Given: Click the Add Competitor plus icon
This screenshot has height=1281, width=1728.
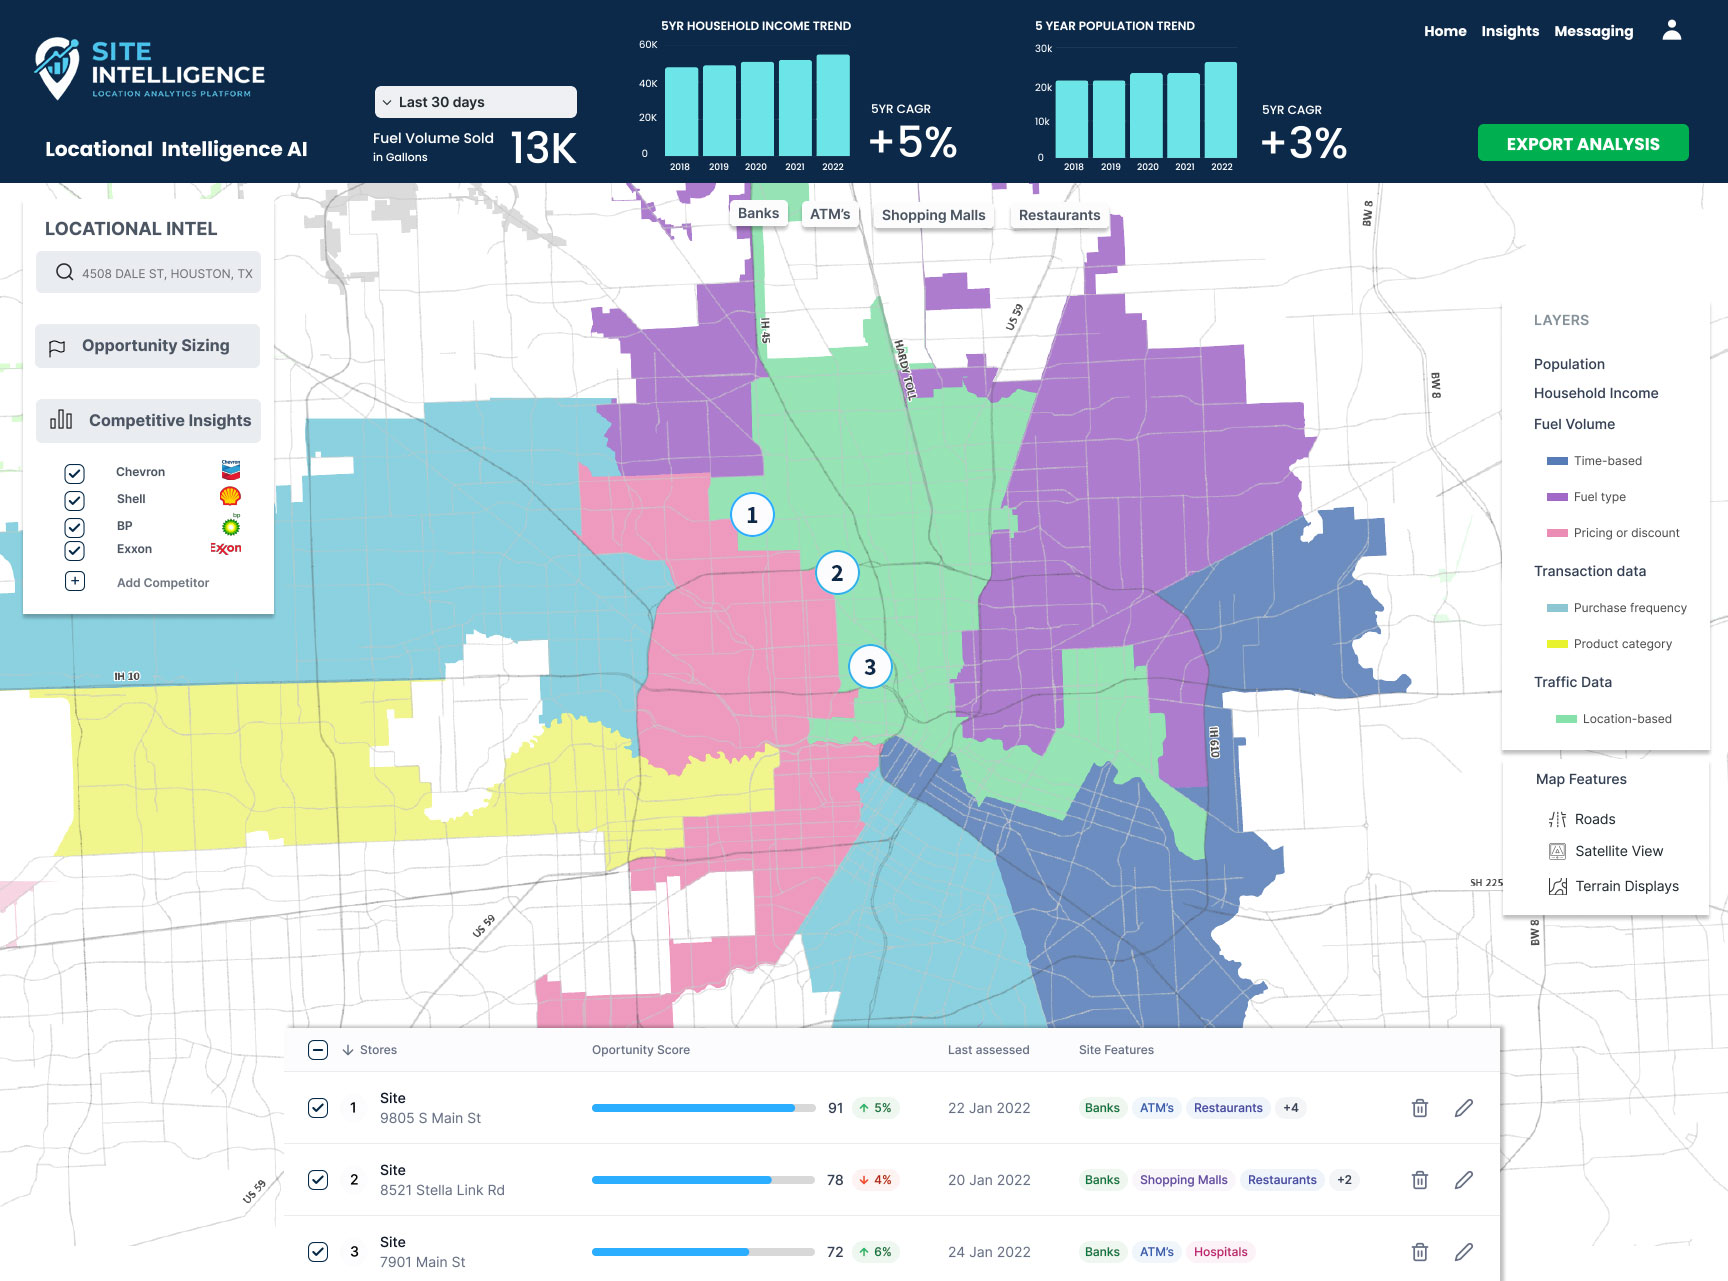Looking at the screenshot, I should point(75,581).
